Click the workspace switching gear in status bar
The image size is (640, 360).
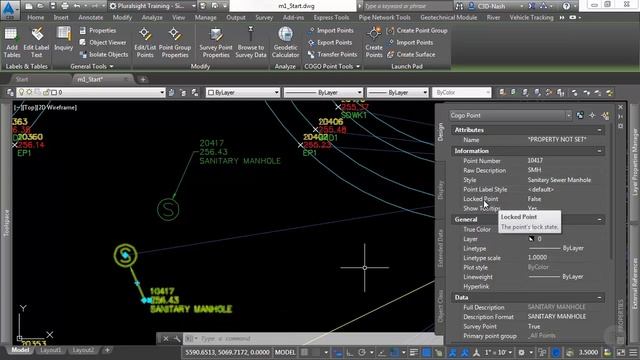(521, 352)
